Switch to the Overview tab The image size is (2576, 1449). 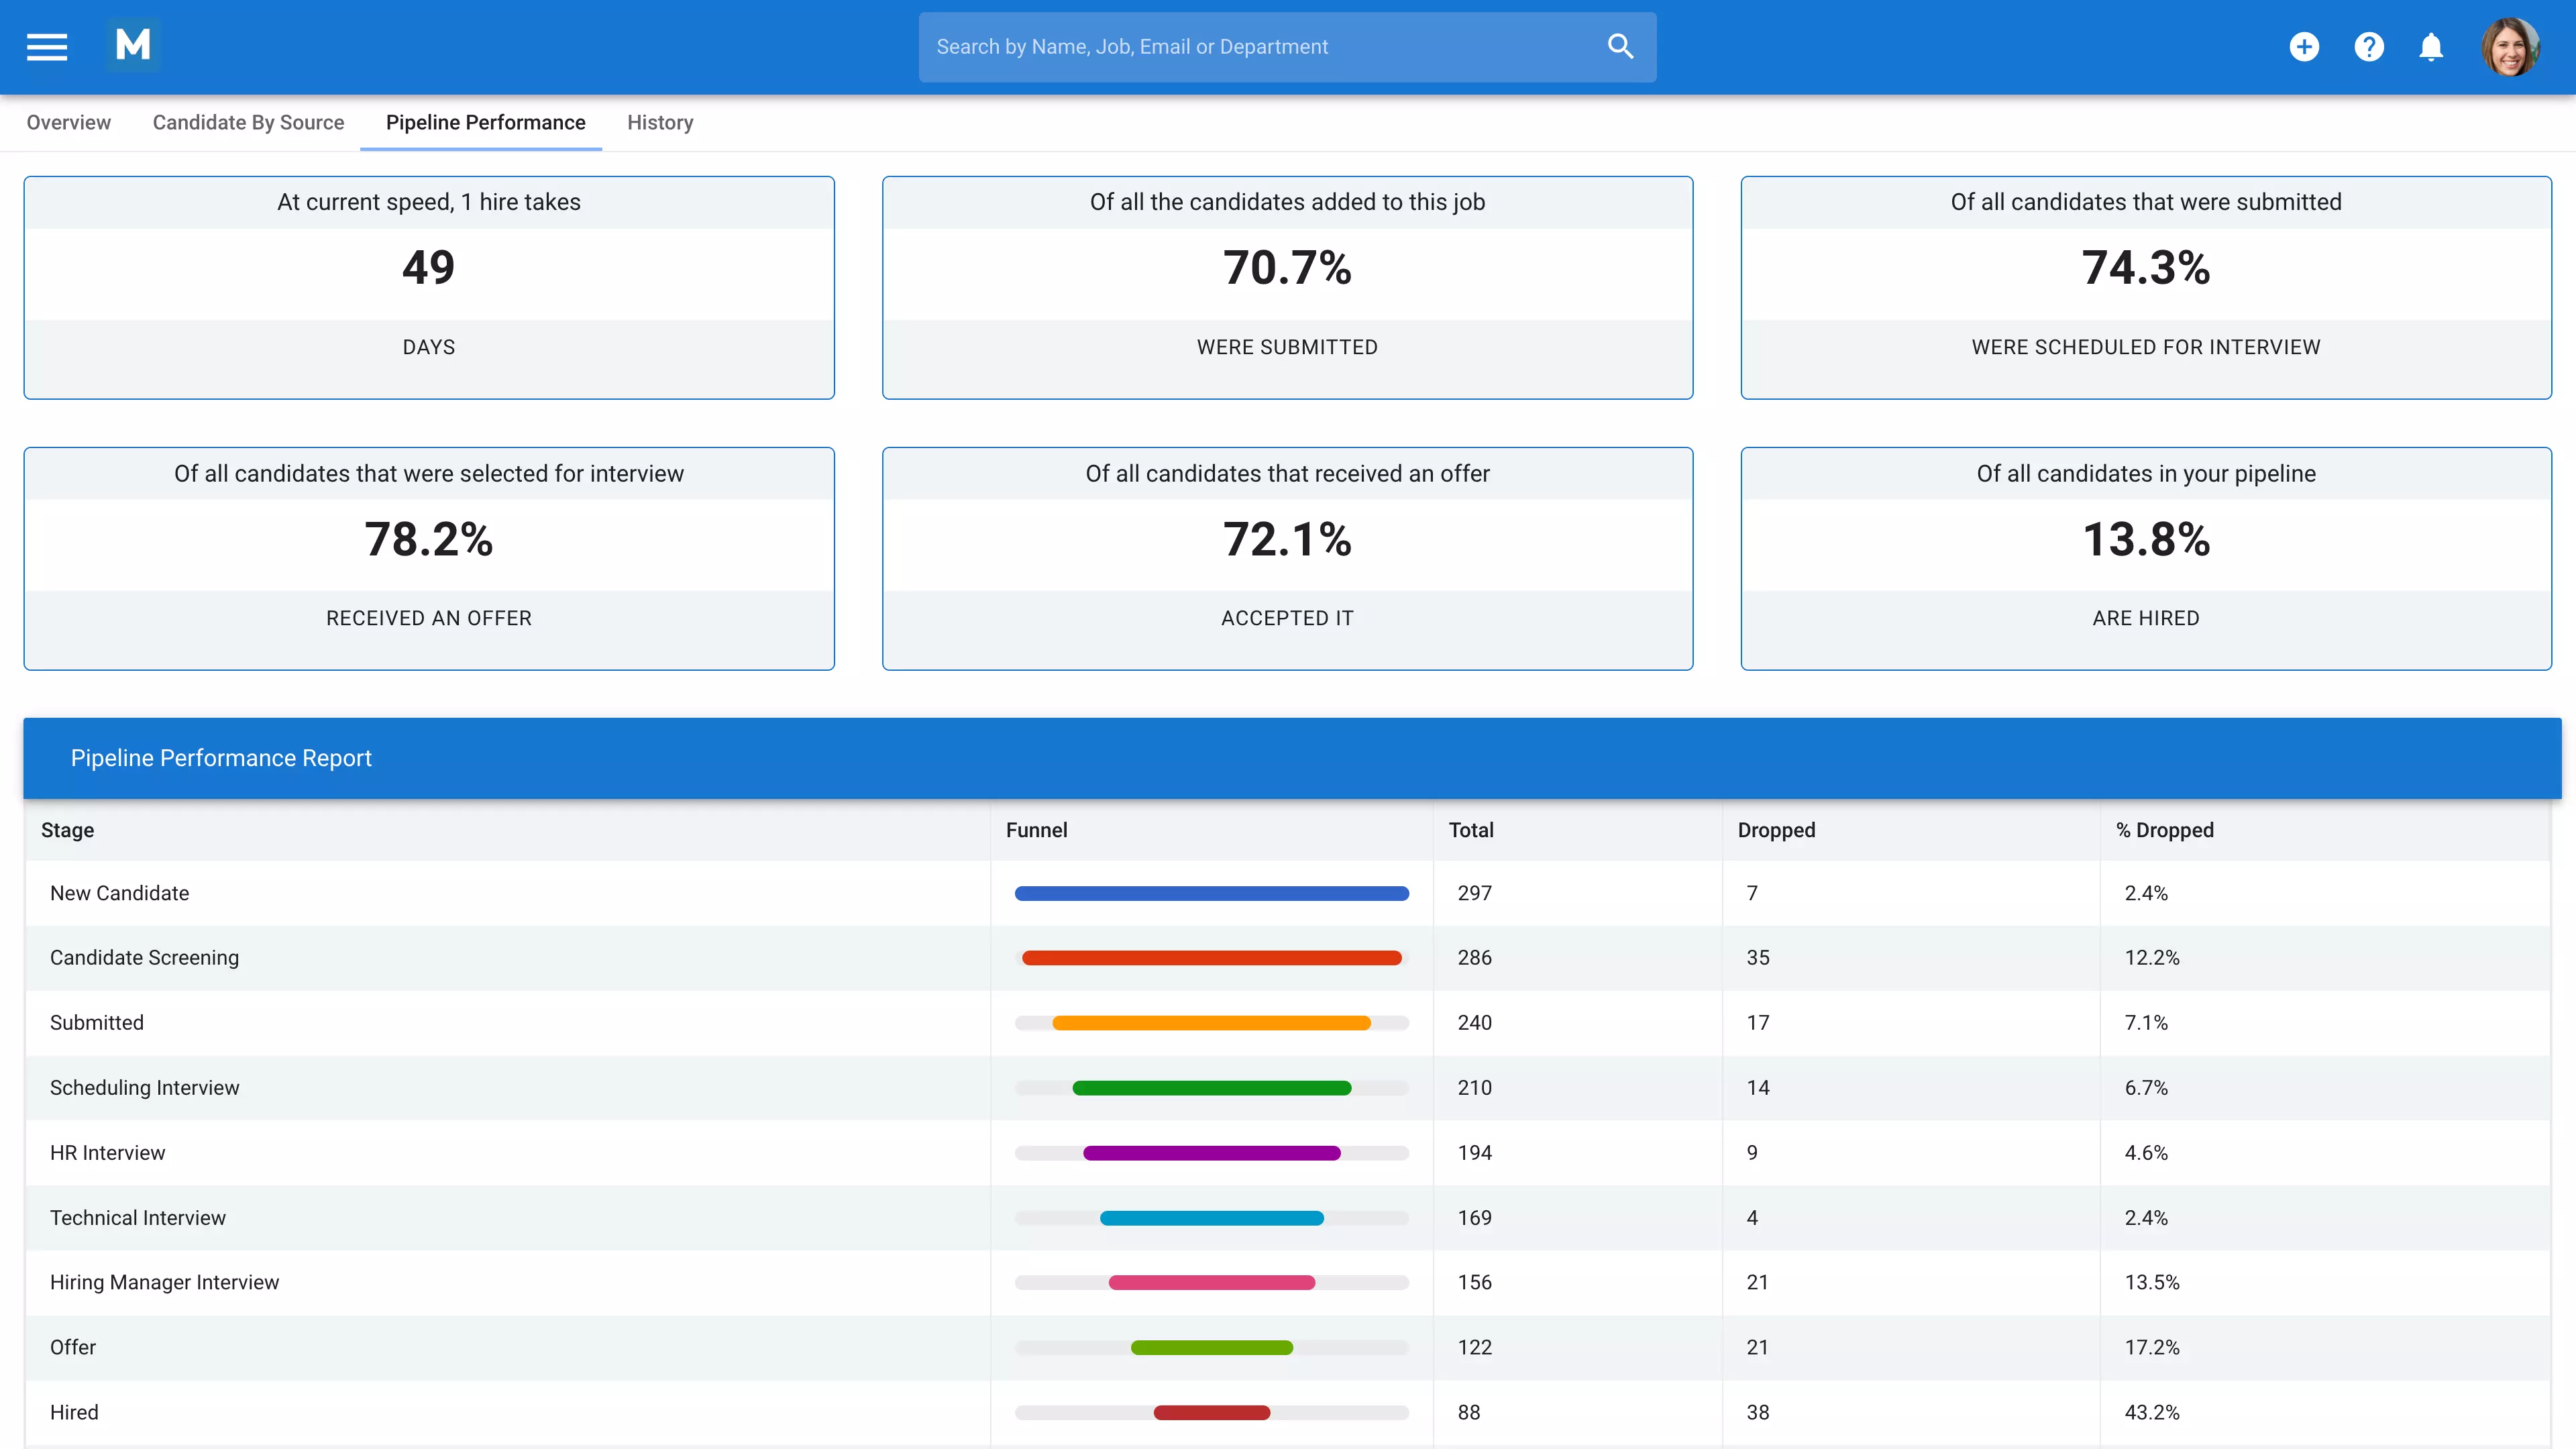click(68, 122)
